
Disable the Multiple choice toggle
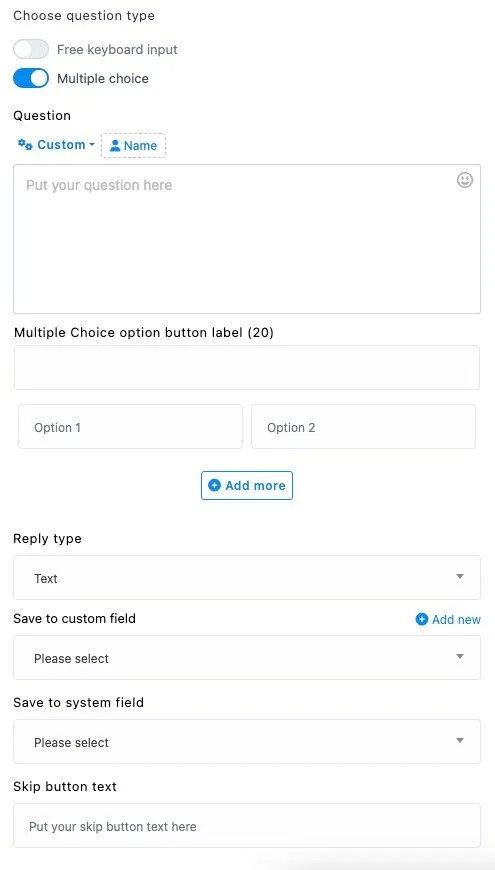click(x=31, y=78)
